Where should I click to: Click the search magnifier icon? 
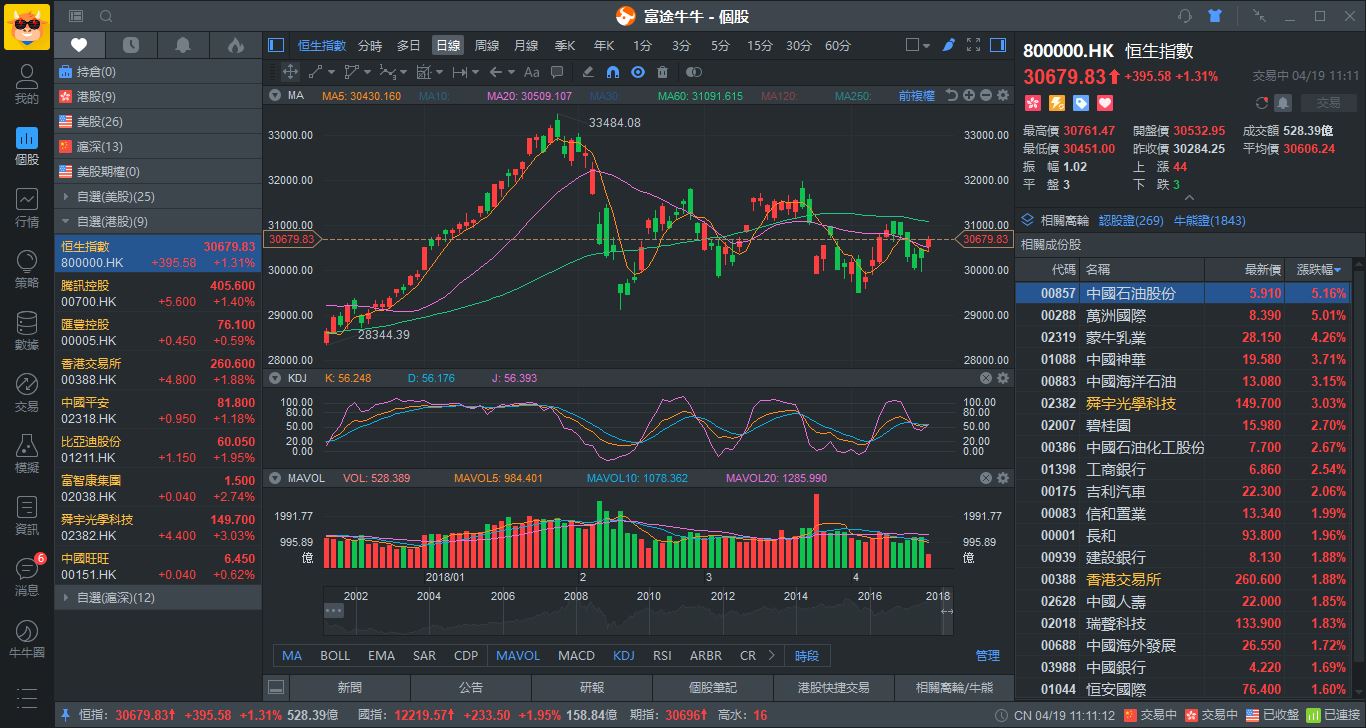tap(106, 16)
